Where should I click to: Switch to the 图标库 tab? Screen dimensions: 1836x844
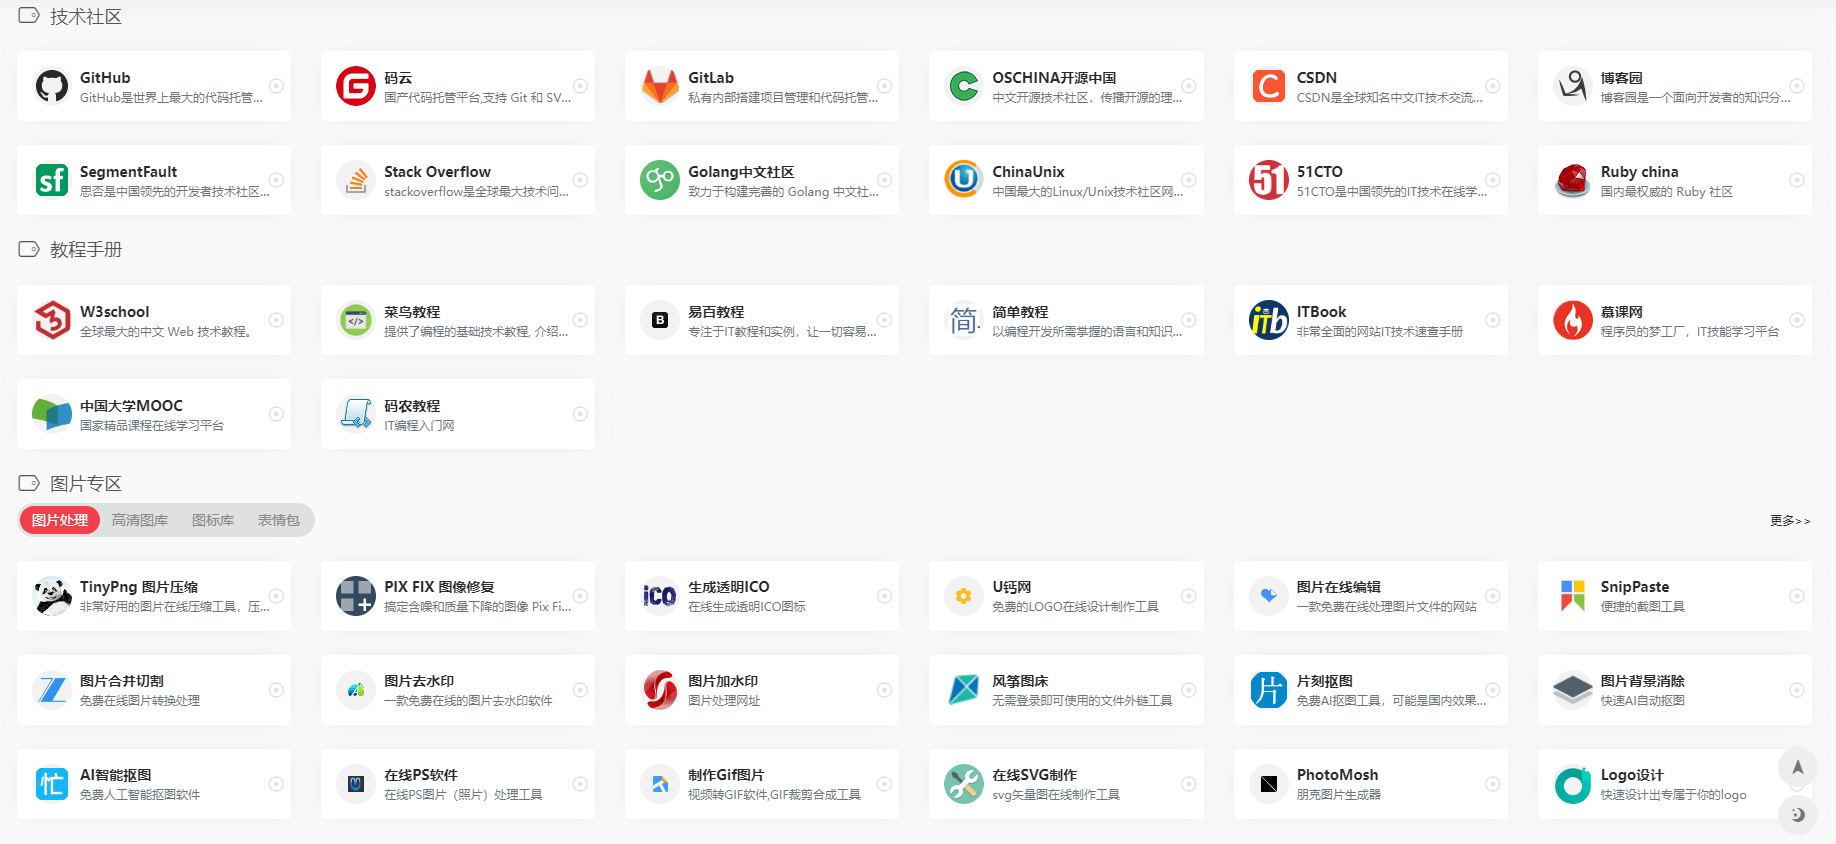pyautogui.click(x=213, y=520)
